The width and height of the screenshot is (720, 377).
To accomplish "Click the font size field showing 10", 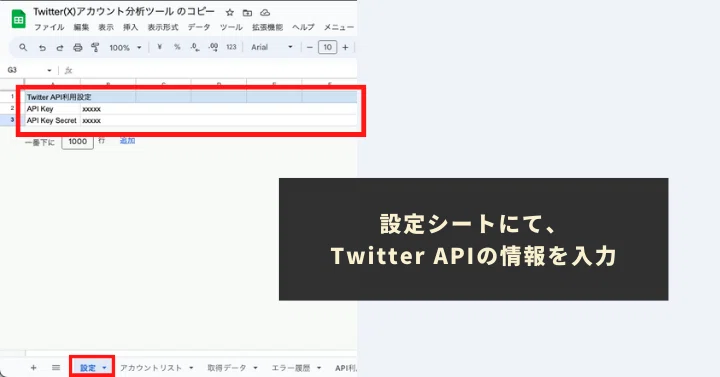I will coord(327,47).
